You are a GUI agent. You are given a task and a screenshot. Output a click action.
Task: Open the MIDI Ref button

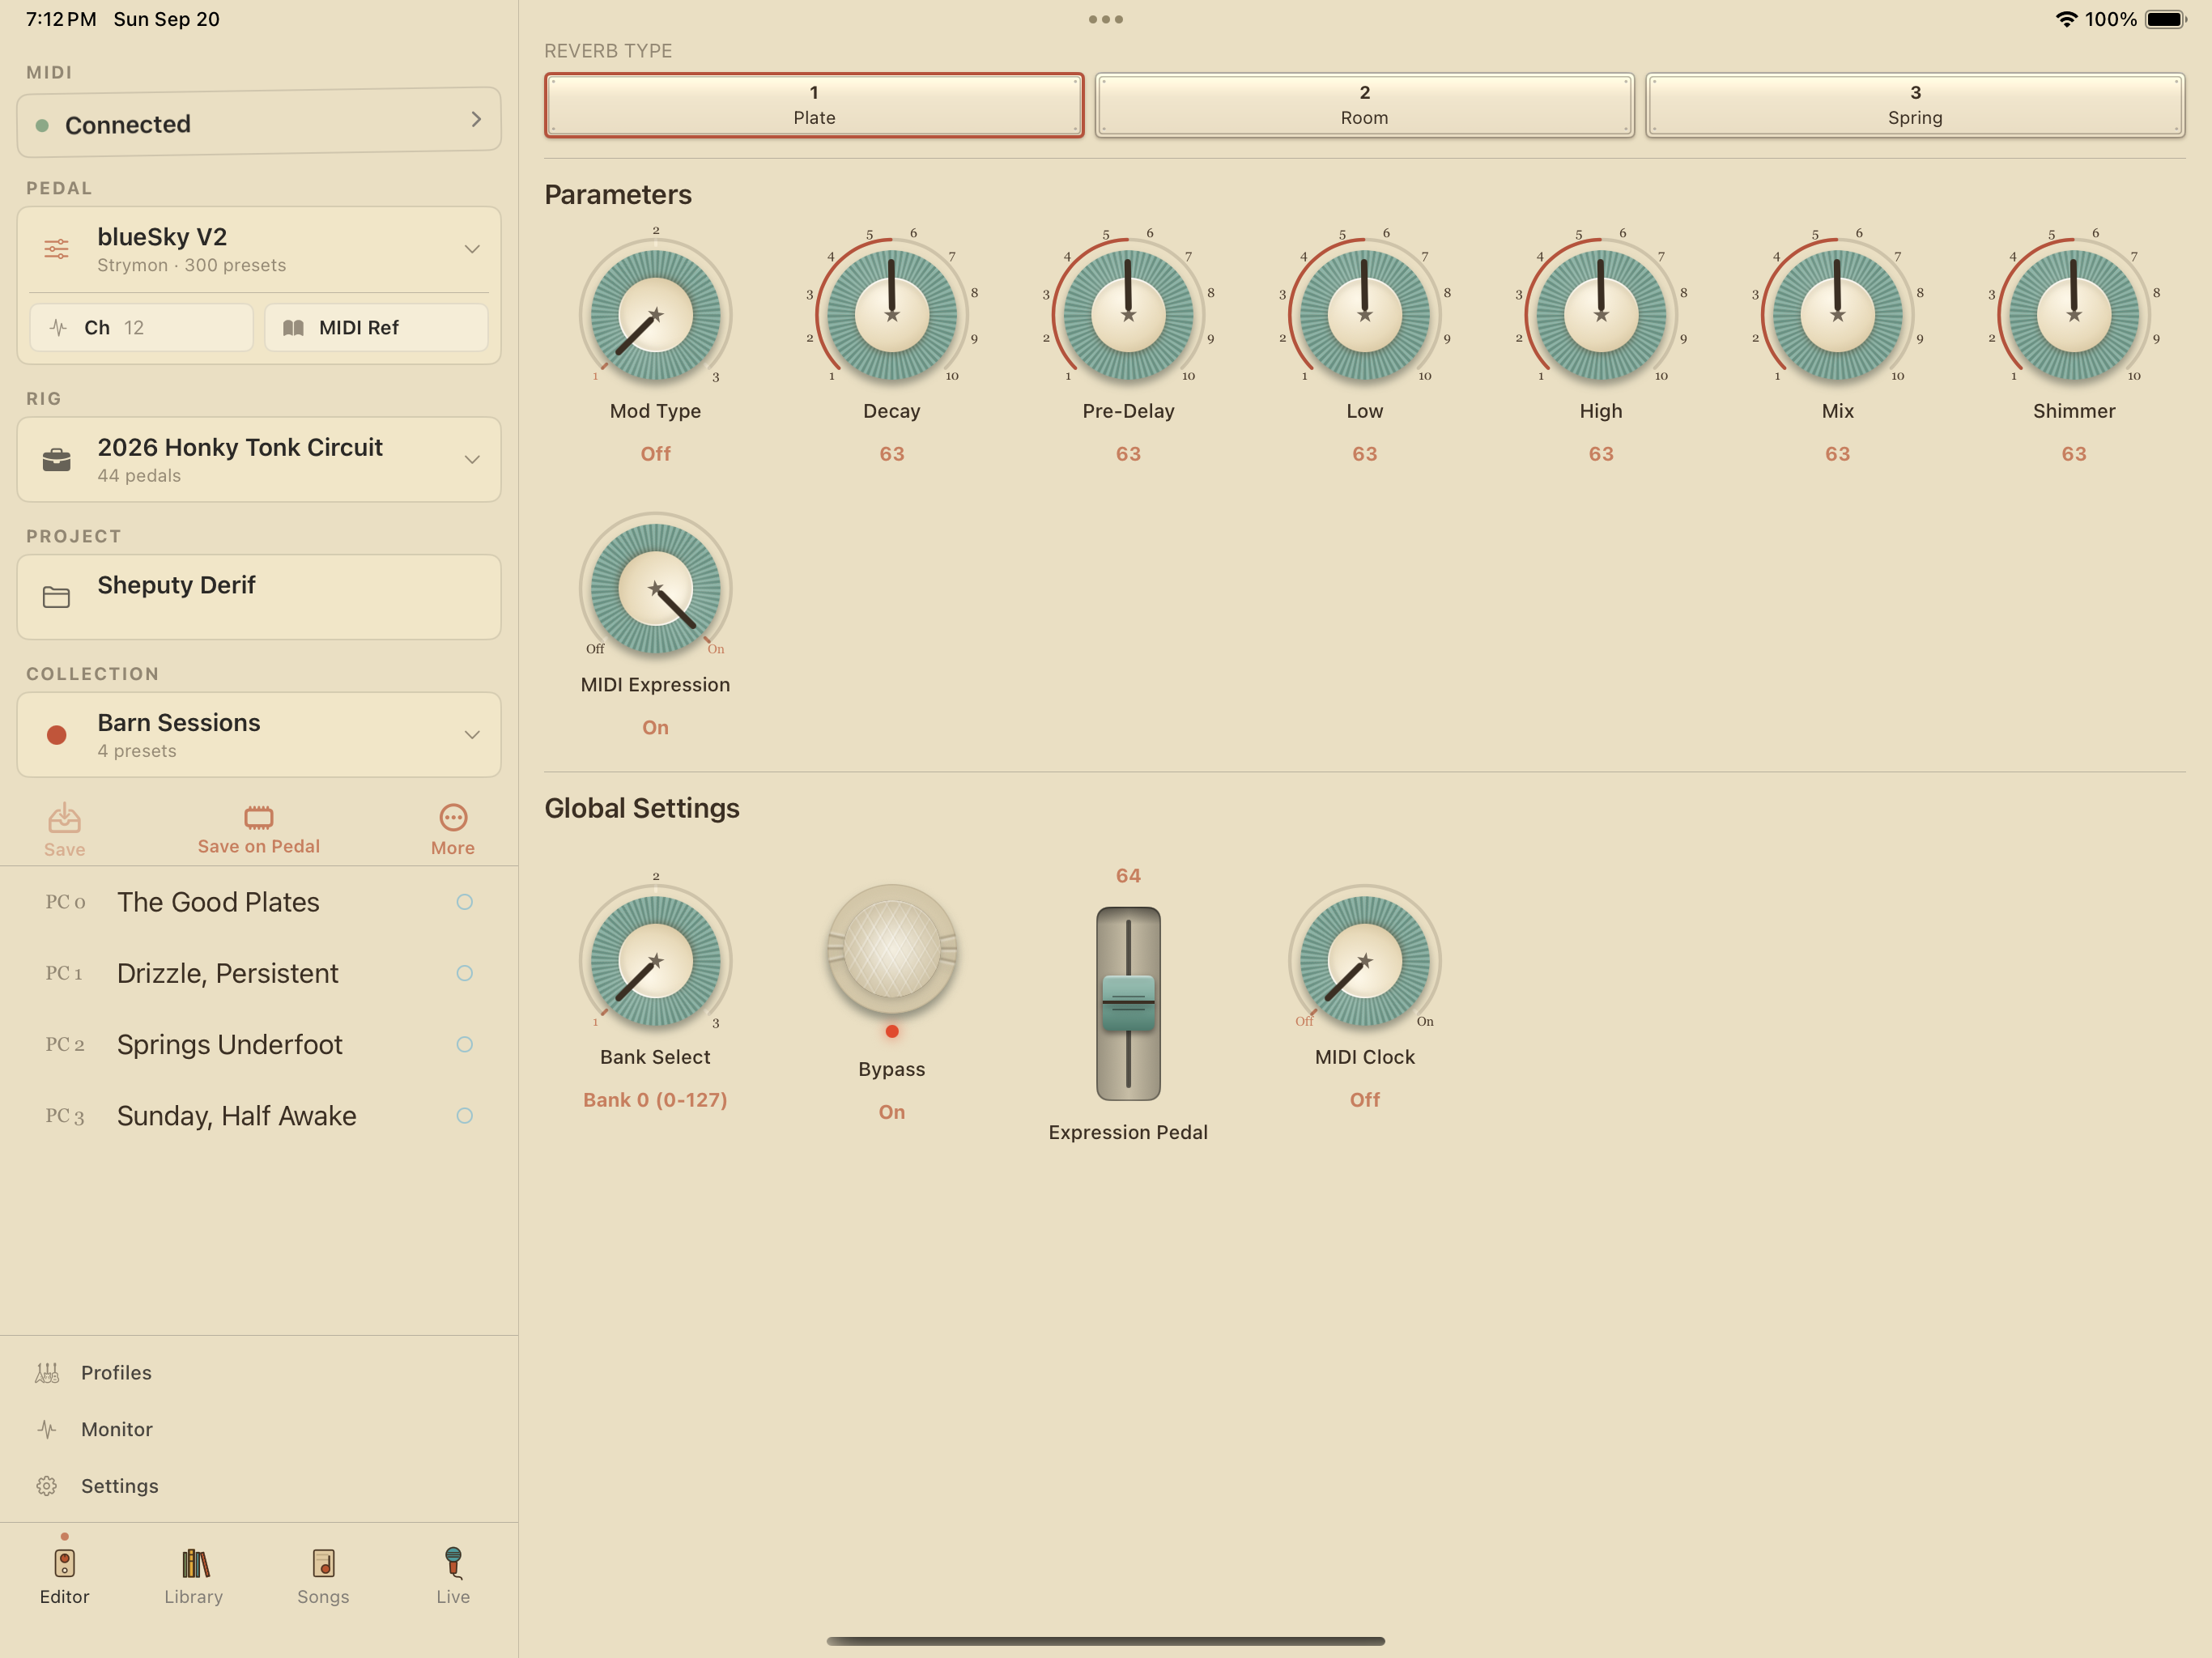coord(376,328)
